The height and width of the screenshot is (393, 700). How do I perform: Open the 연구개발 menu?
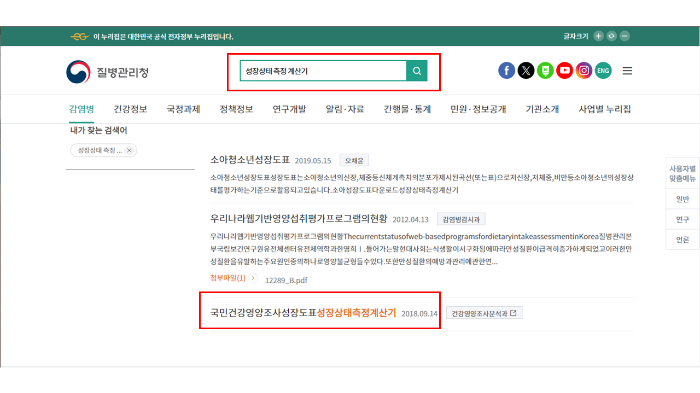pyautogui.click(x=289, y=109)
